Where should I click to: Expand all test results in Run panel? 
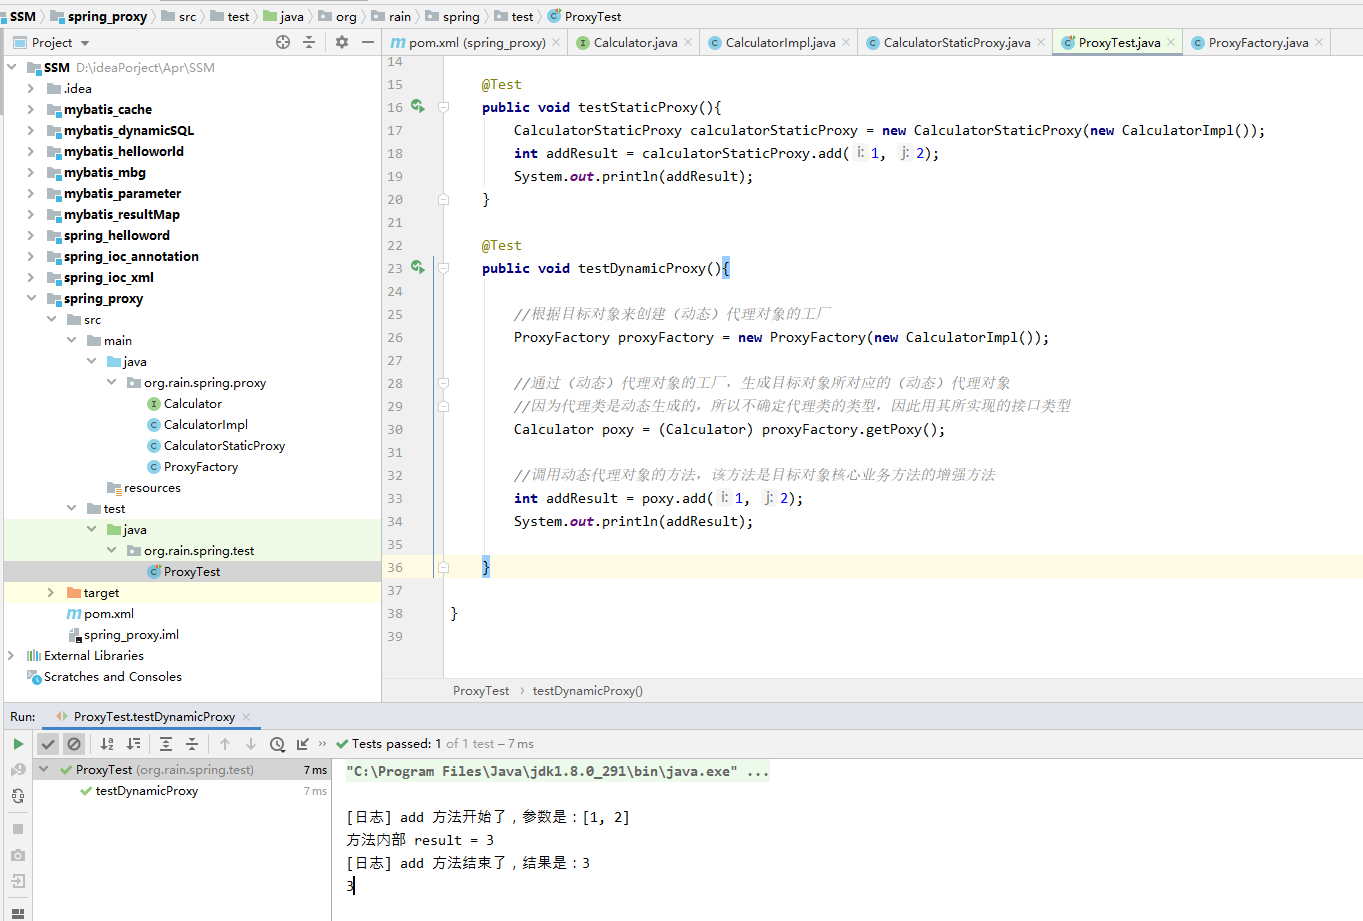click(x=166, y=744)
